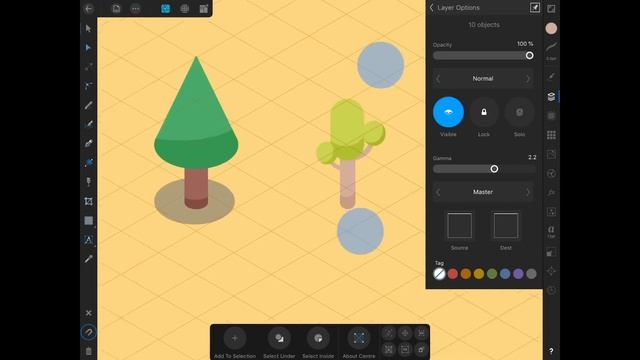The height and width of the screenshot is (360, 640).
Task: Open the Brushes studio
Action: coord(551,77)
